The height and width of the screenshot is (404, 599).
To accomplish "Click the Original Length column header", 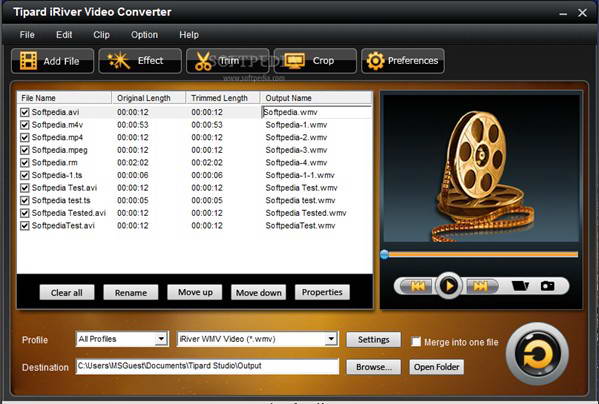I will click(149, 98).
